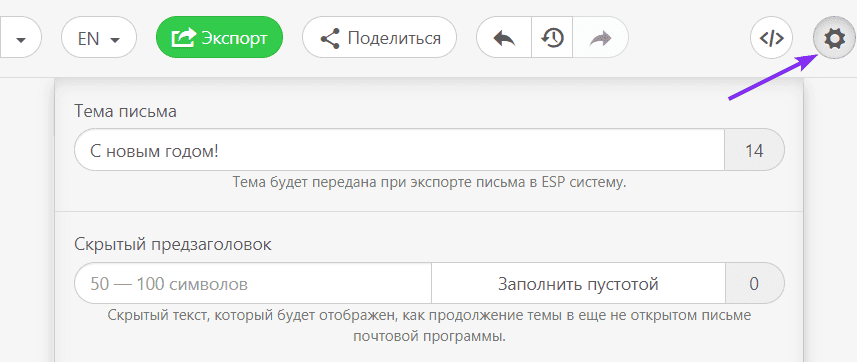Open version history clock icon
This screenshot has height=362, width=857.
coord(552,38)
